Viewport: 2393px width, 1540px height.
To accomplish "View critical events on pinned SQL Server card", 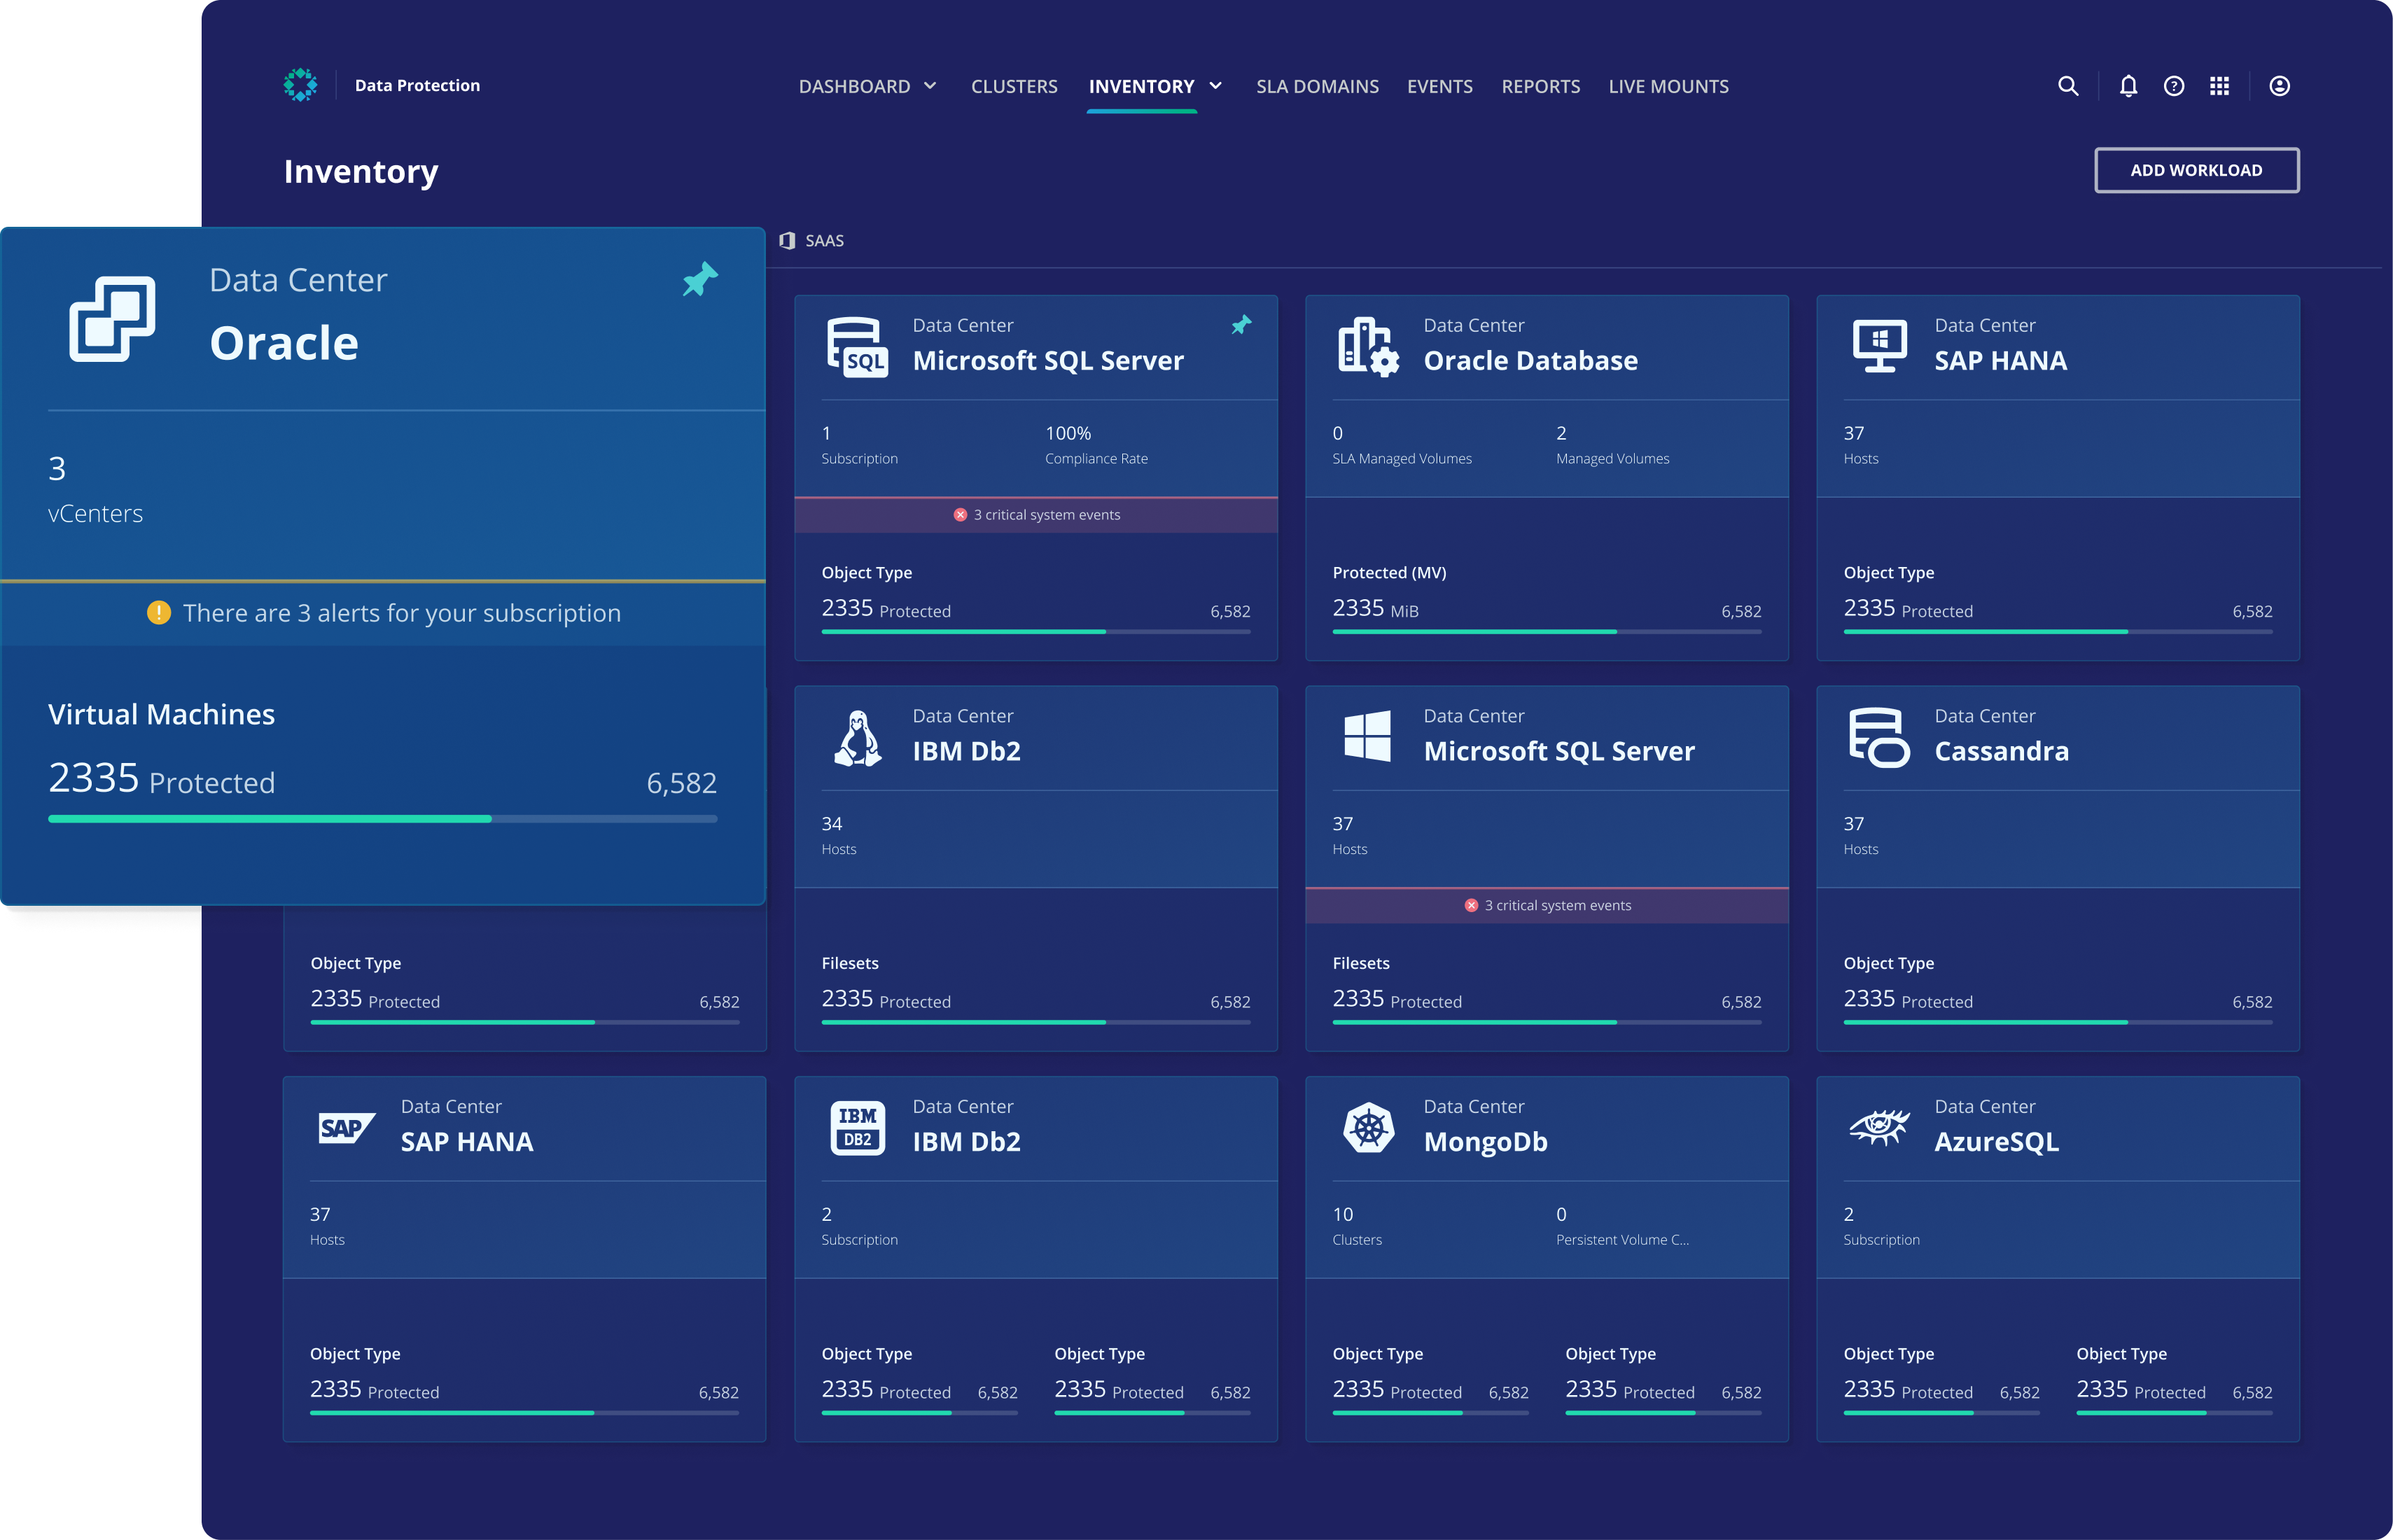I will coord(1036,515).
